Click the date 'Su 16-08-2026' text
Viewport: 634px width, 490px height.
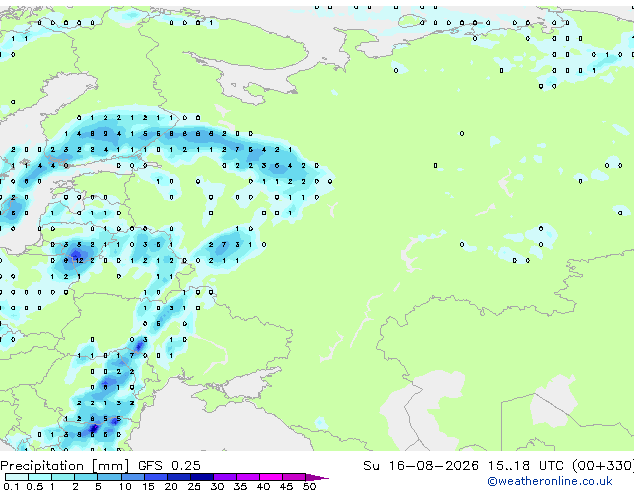pos(421,466)
